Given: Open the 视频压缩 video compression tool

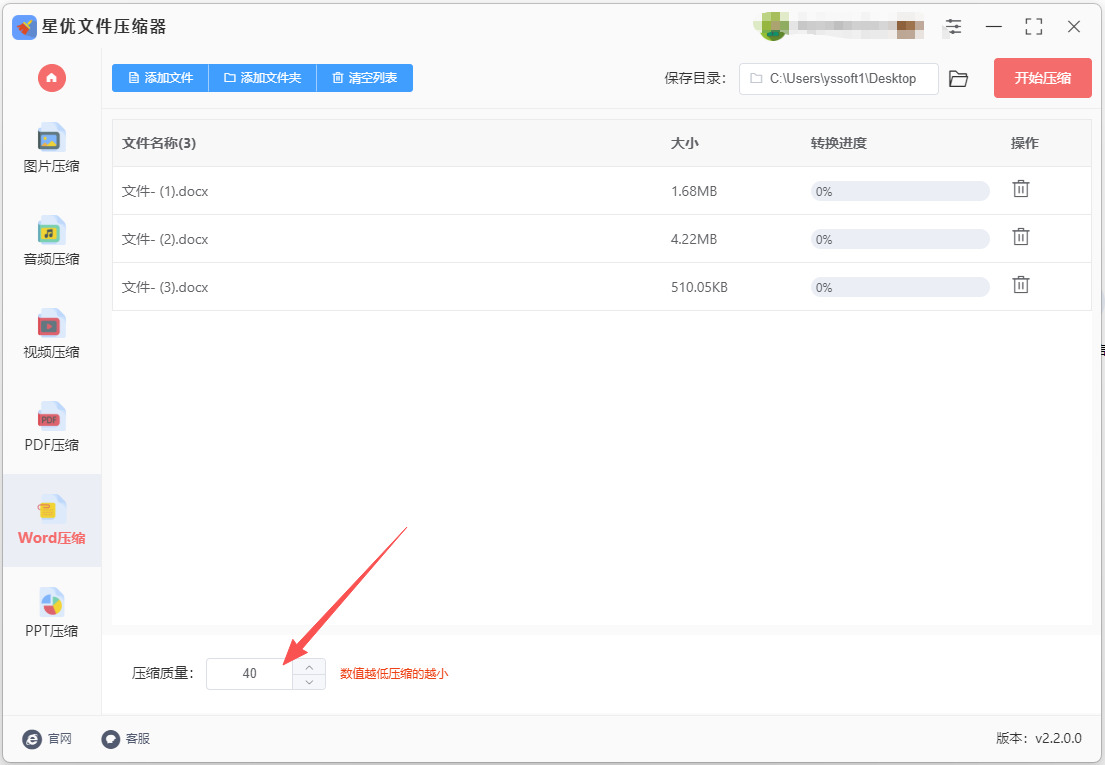Looking at the screenshot, I should tap(51, 335).
